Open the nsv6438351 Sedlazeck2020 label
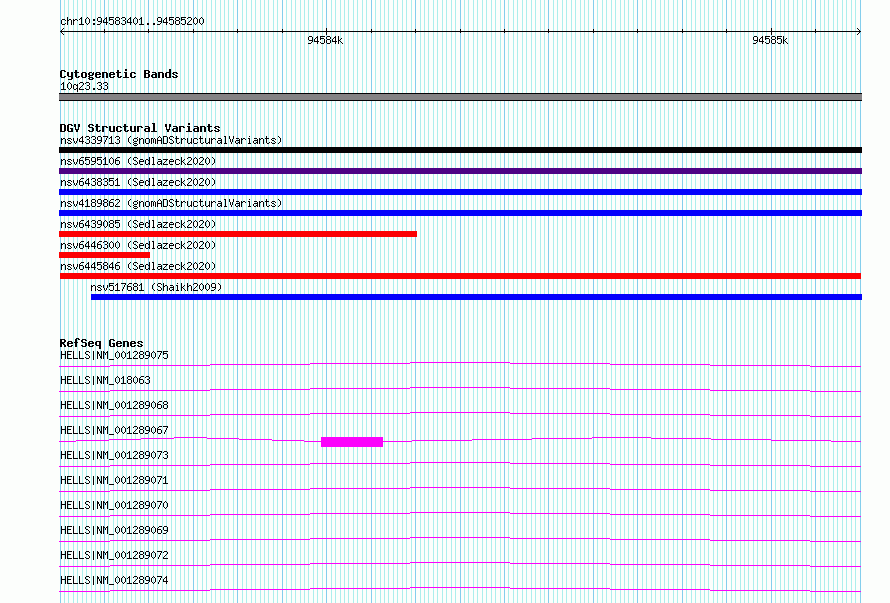Image resolution: width=890 pixels, height=603 pixels. pos(138,182)
